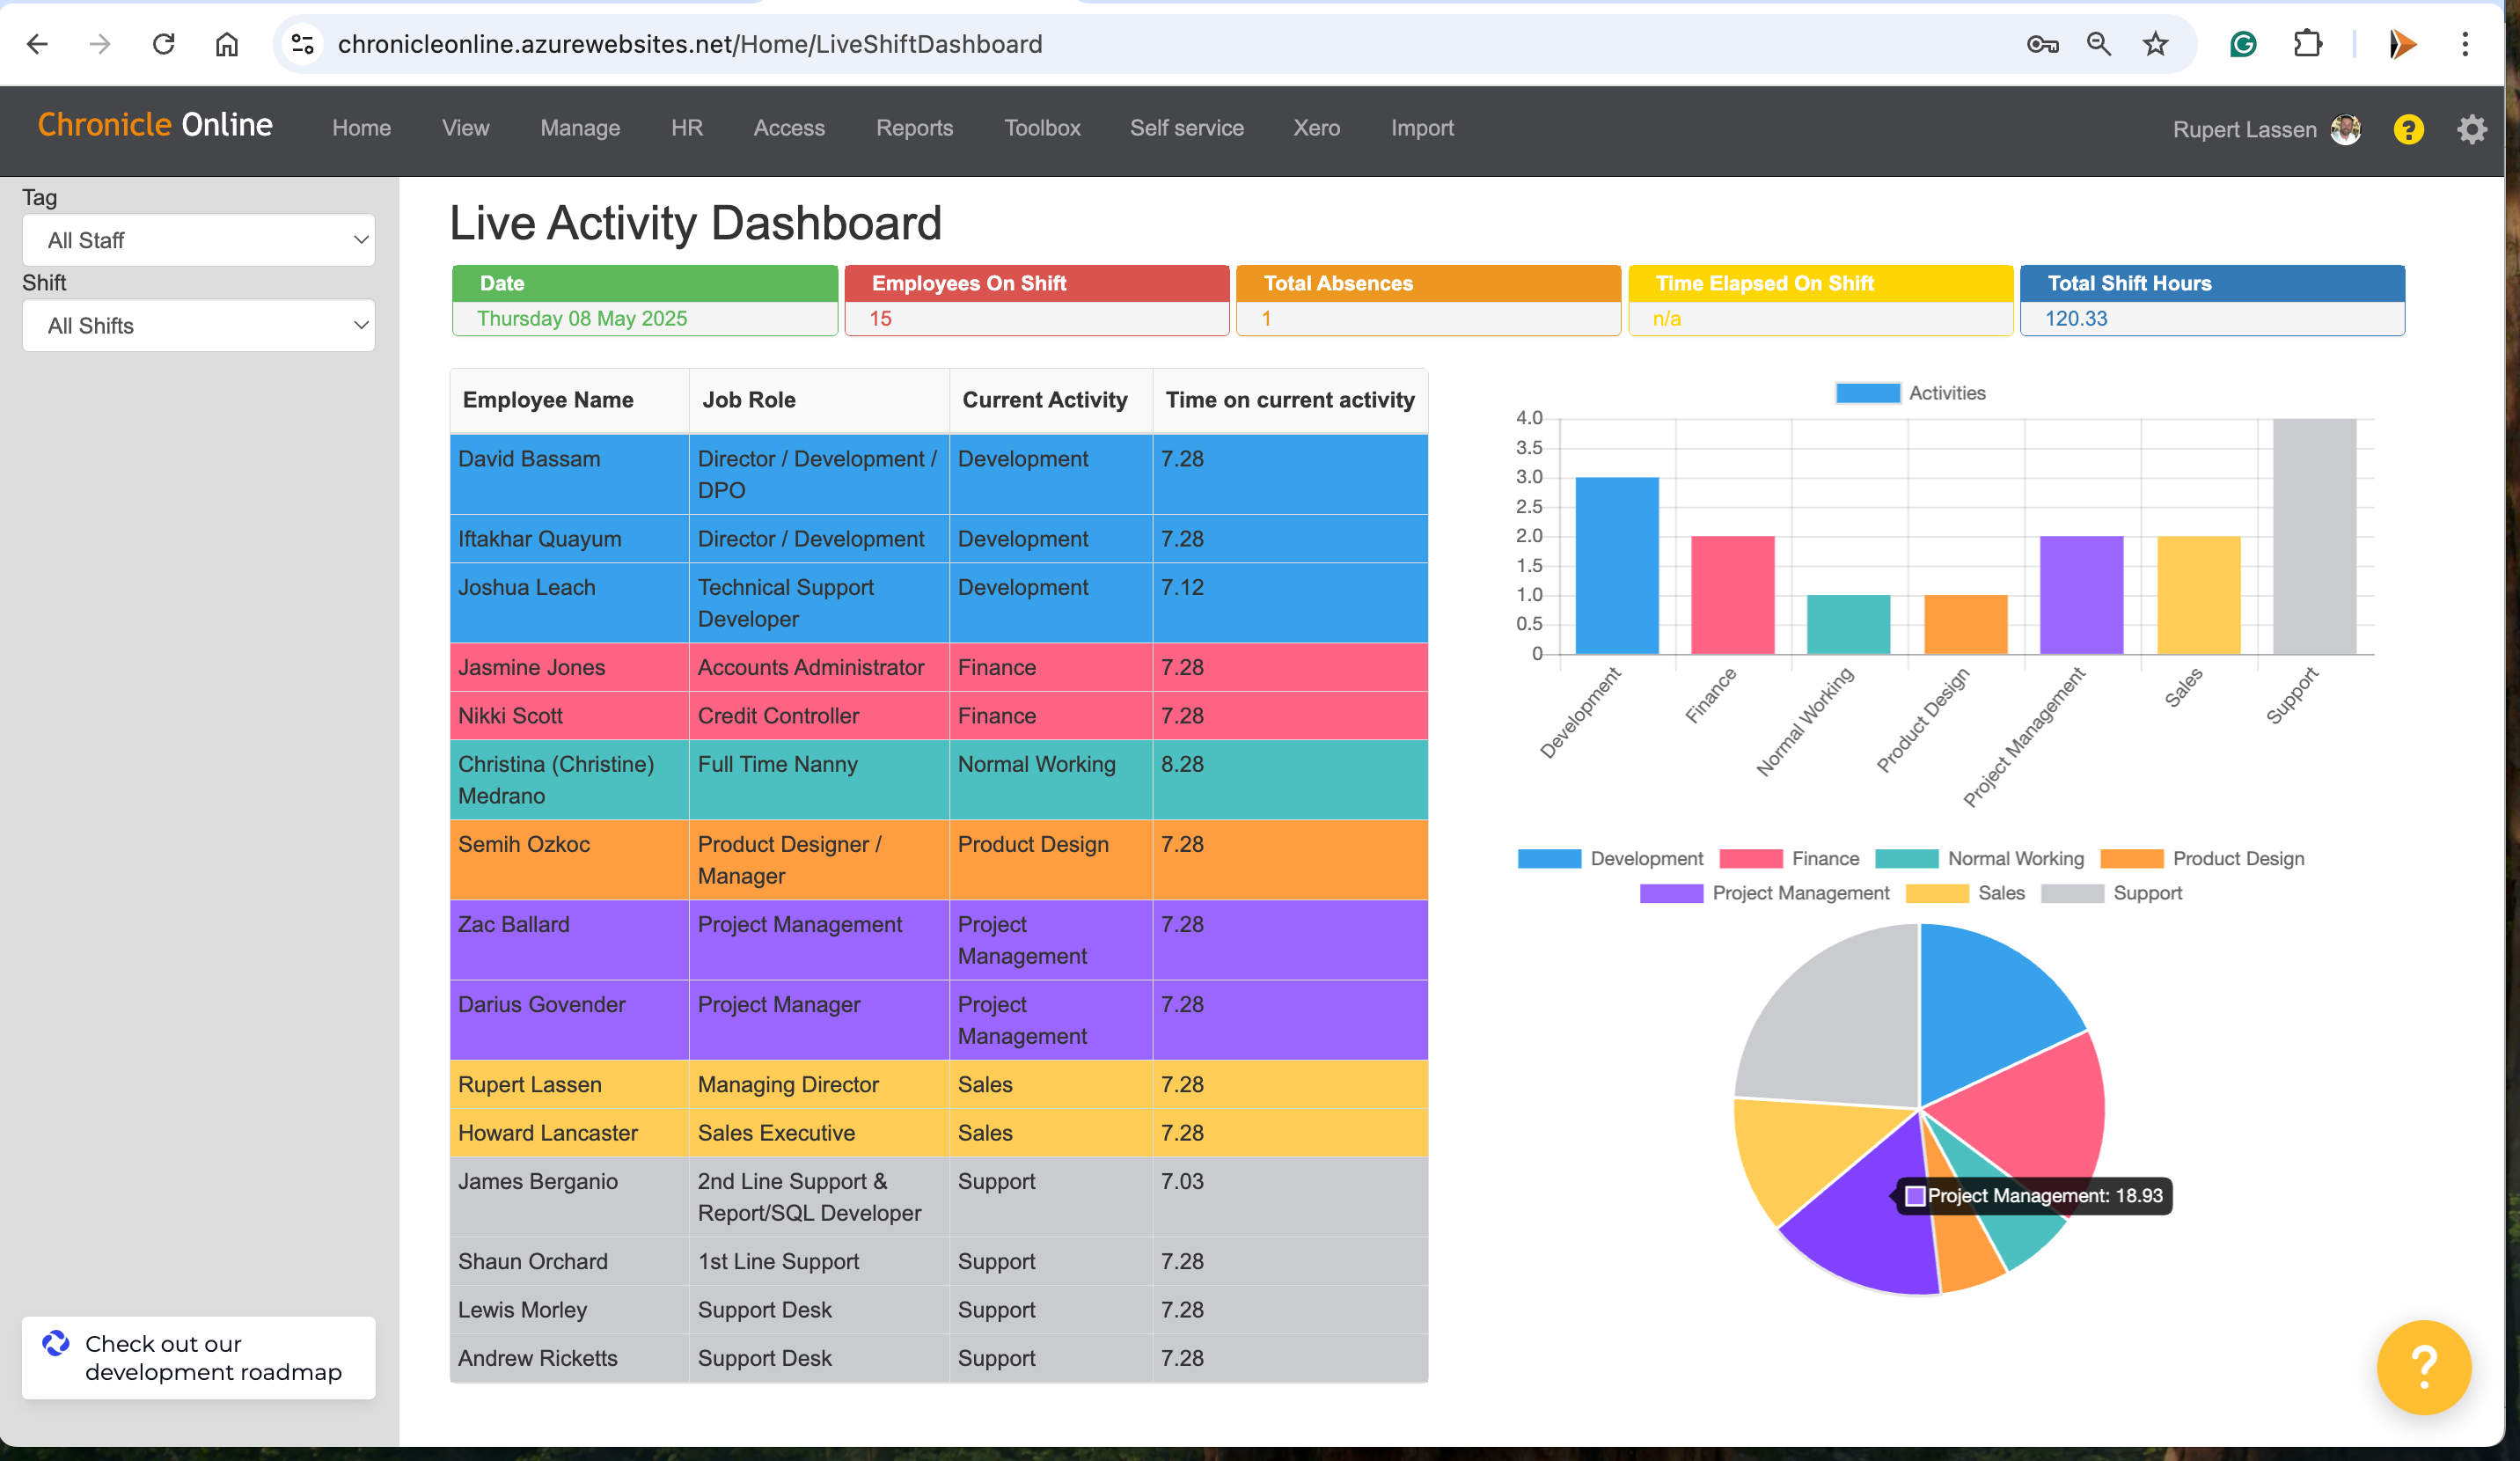The width and height of the screenshot is (2520, 1461).
Task: Open the Tag dropdown showing All Staff
Action: [198, 240]
